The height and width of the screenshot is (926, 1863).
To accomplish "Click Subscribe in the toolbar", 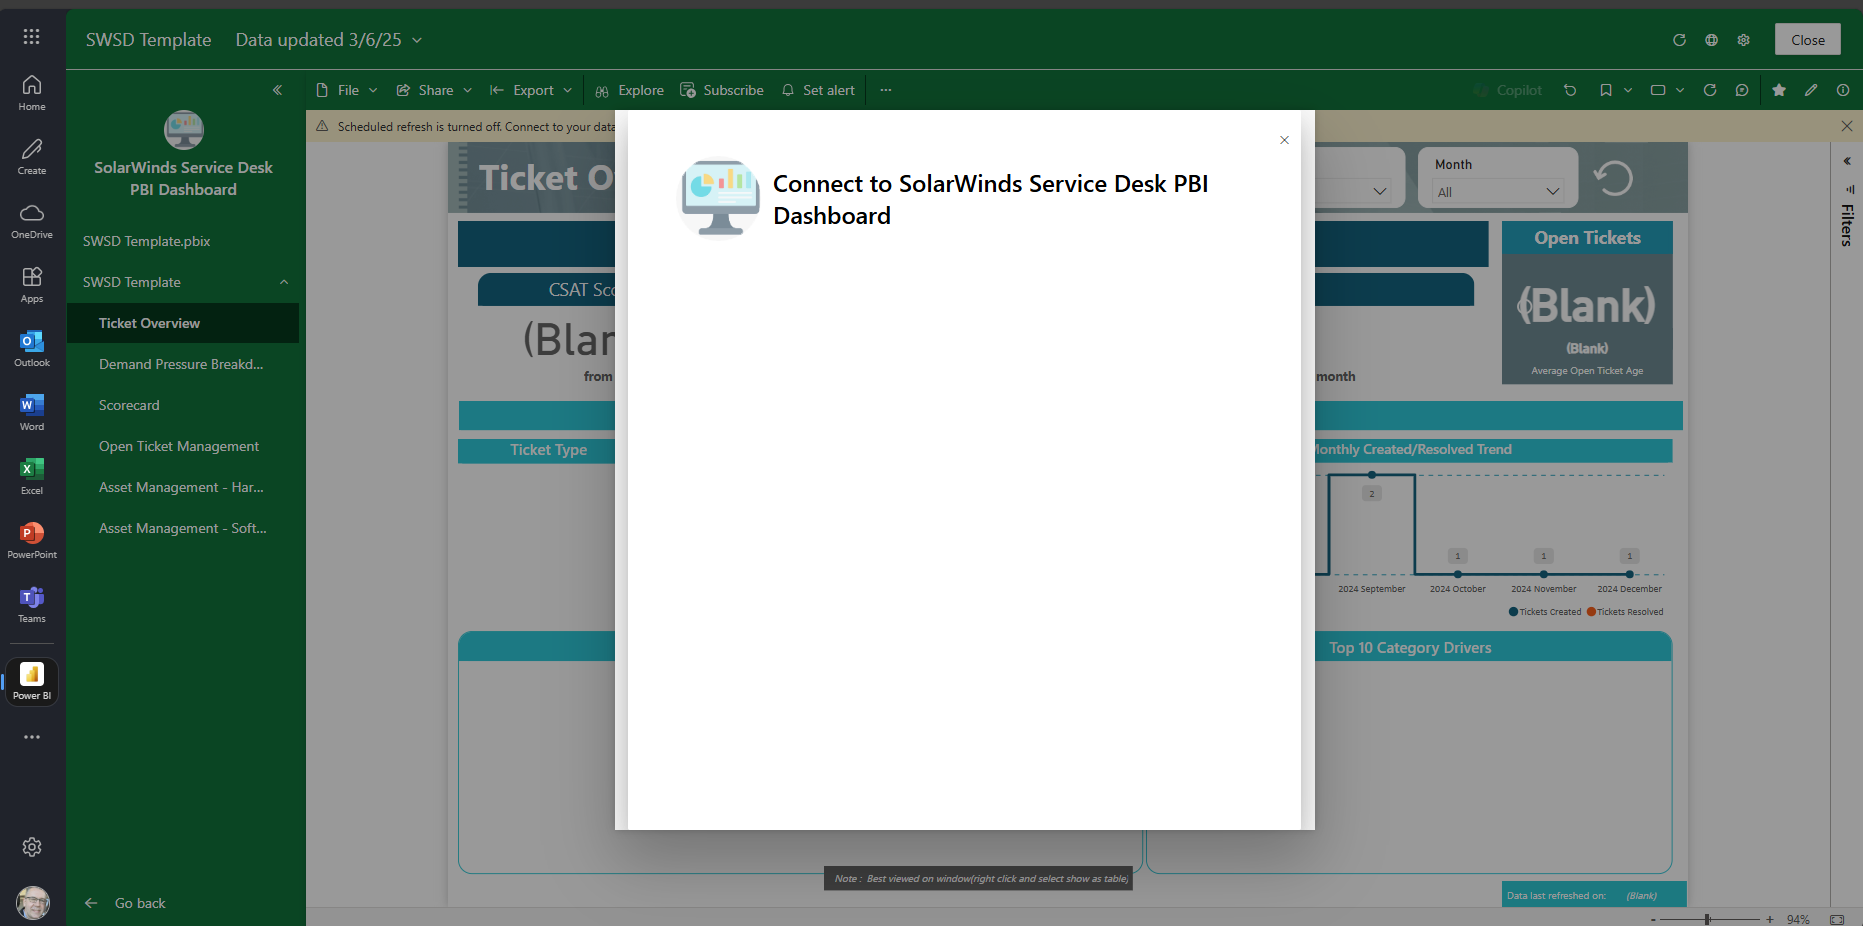I will click(x=721, y=90).
